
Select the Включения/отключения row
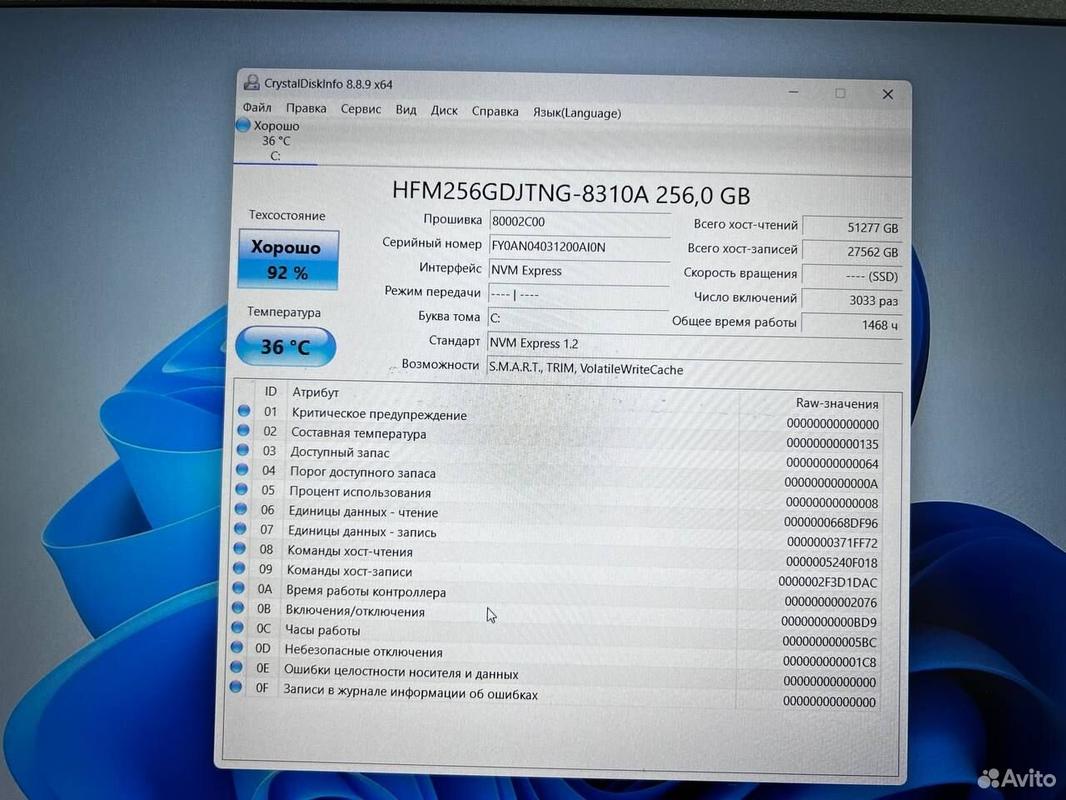(x=555, y=613)
